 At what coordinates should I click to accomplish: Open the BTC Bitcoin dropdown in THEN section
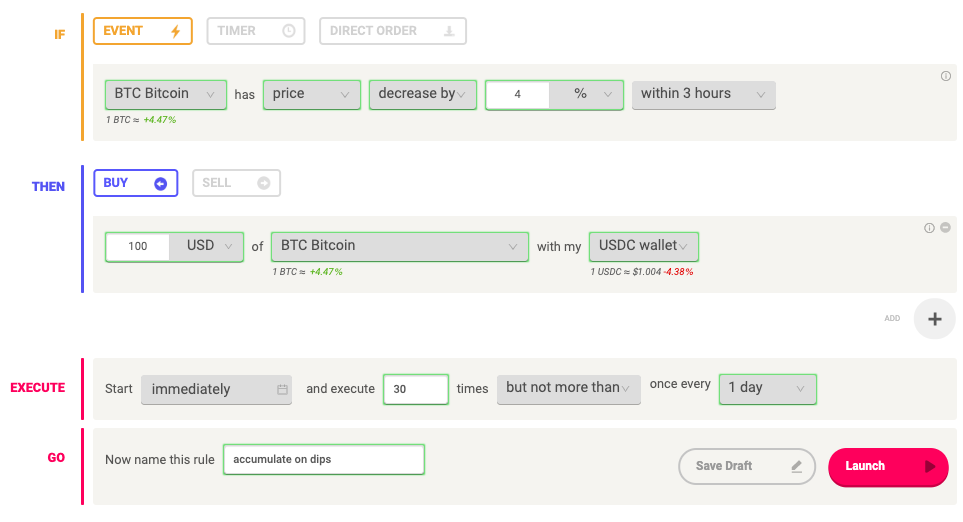(400, 247)
